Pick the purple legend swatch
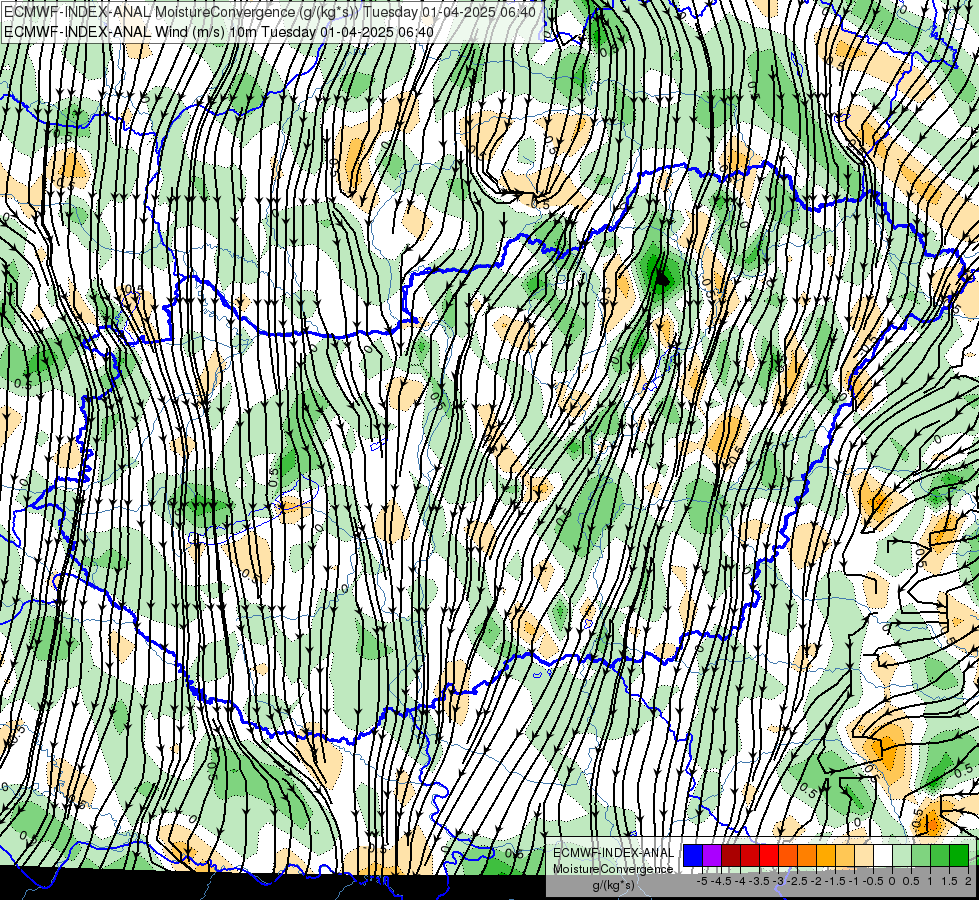979x900 pixels. [x=712, y=856]
